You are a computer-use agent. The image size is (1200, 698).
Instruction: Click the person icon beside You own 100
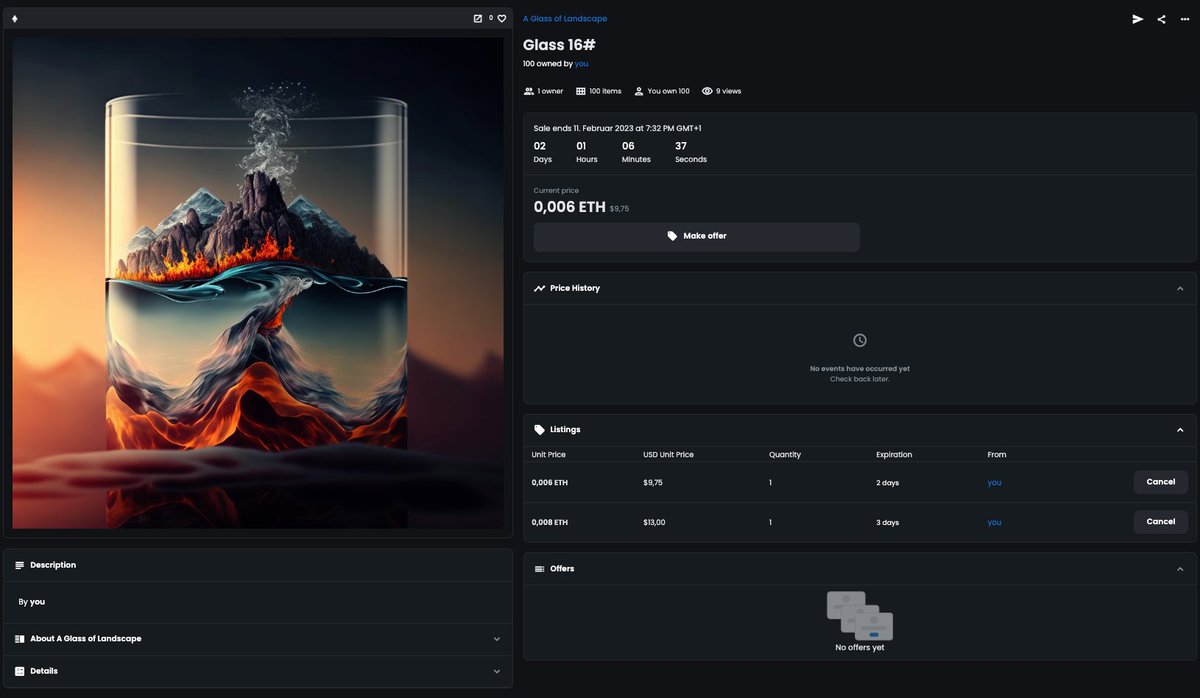click(x=639, y=91)
